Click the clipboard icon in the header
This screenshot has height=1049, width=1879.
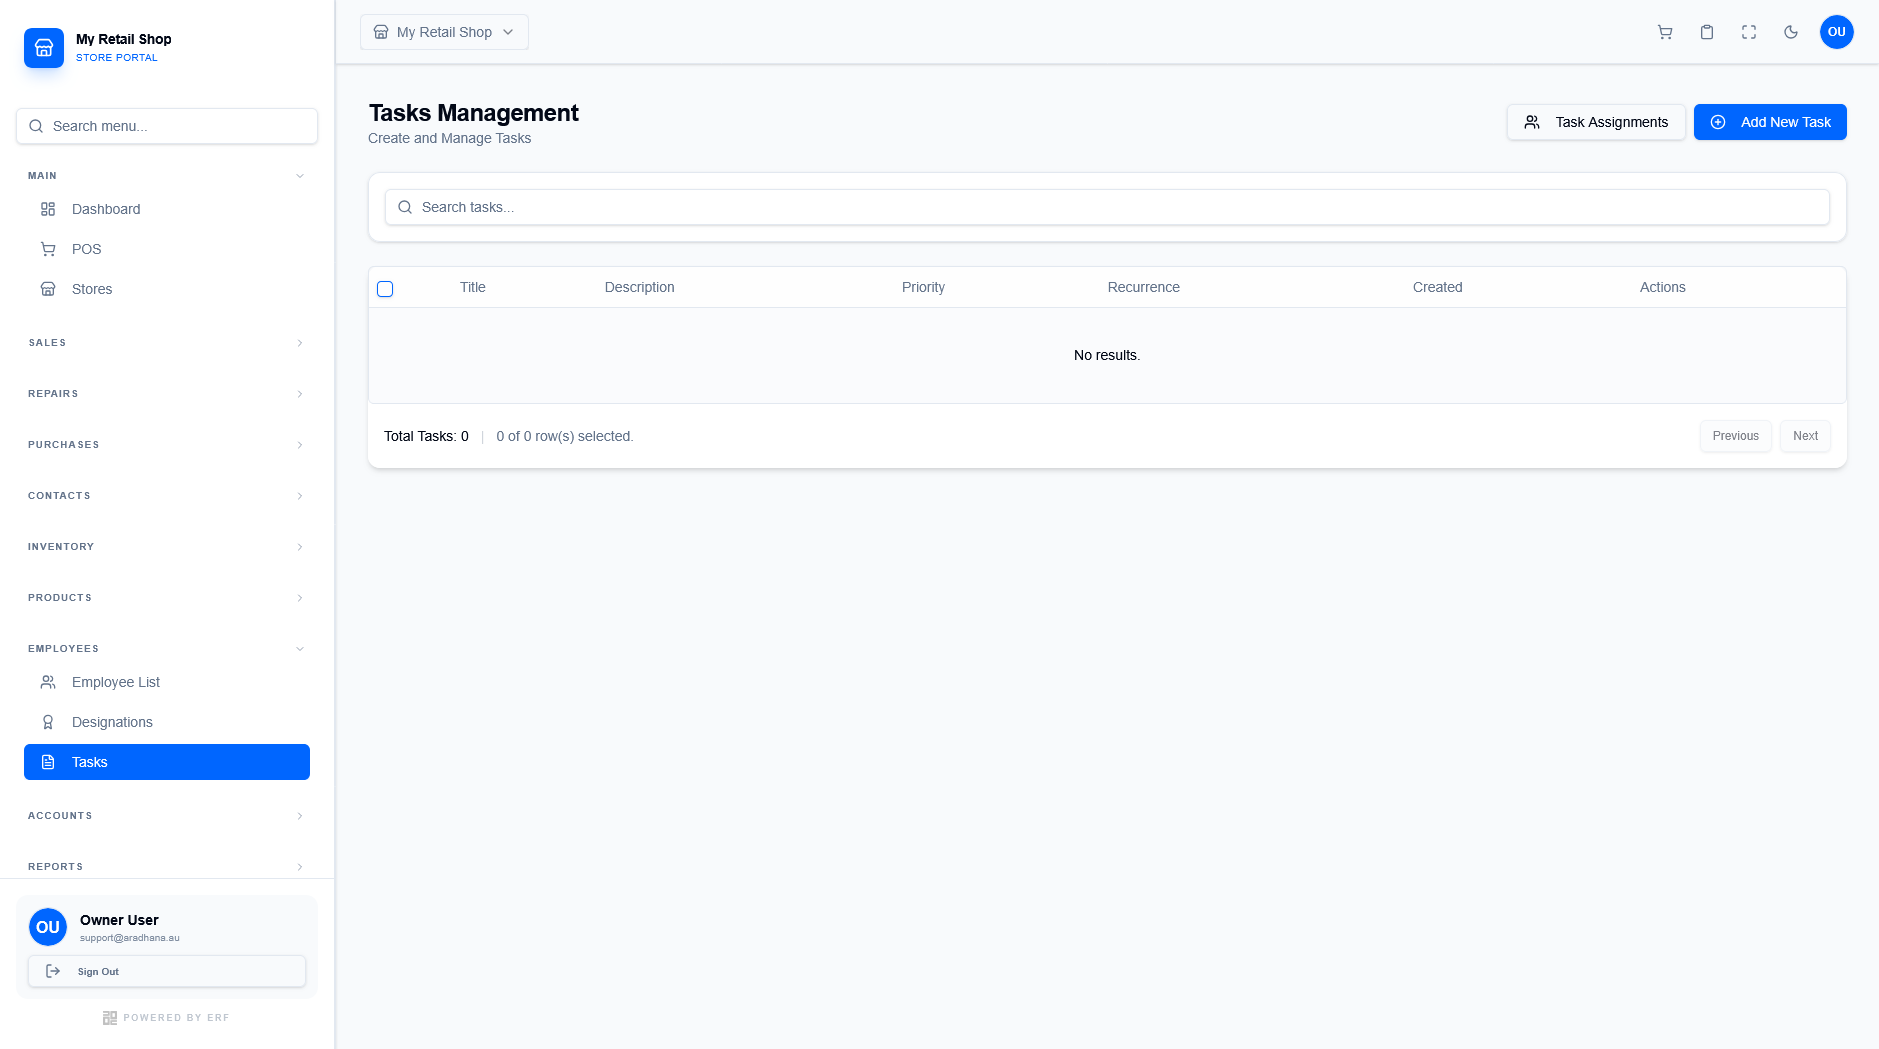[x=1706, y=31]
